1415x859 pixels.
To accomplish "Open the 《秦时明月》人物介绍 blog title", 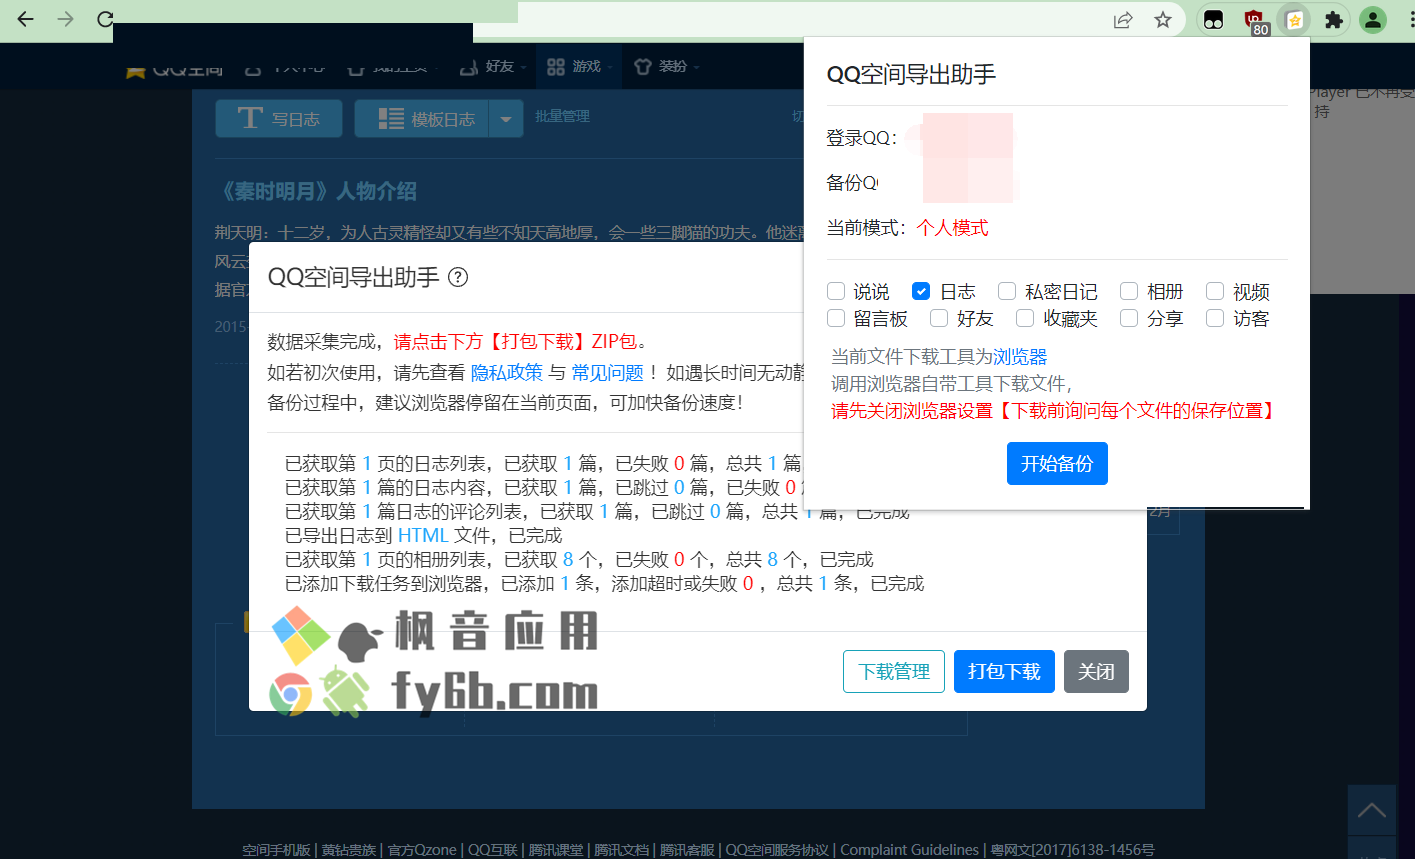I will pyautogui.click(x=315, y=191).
